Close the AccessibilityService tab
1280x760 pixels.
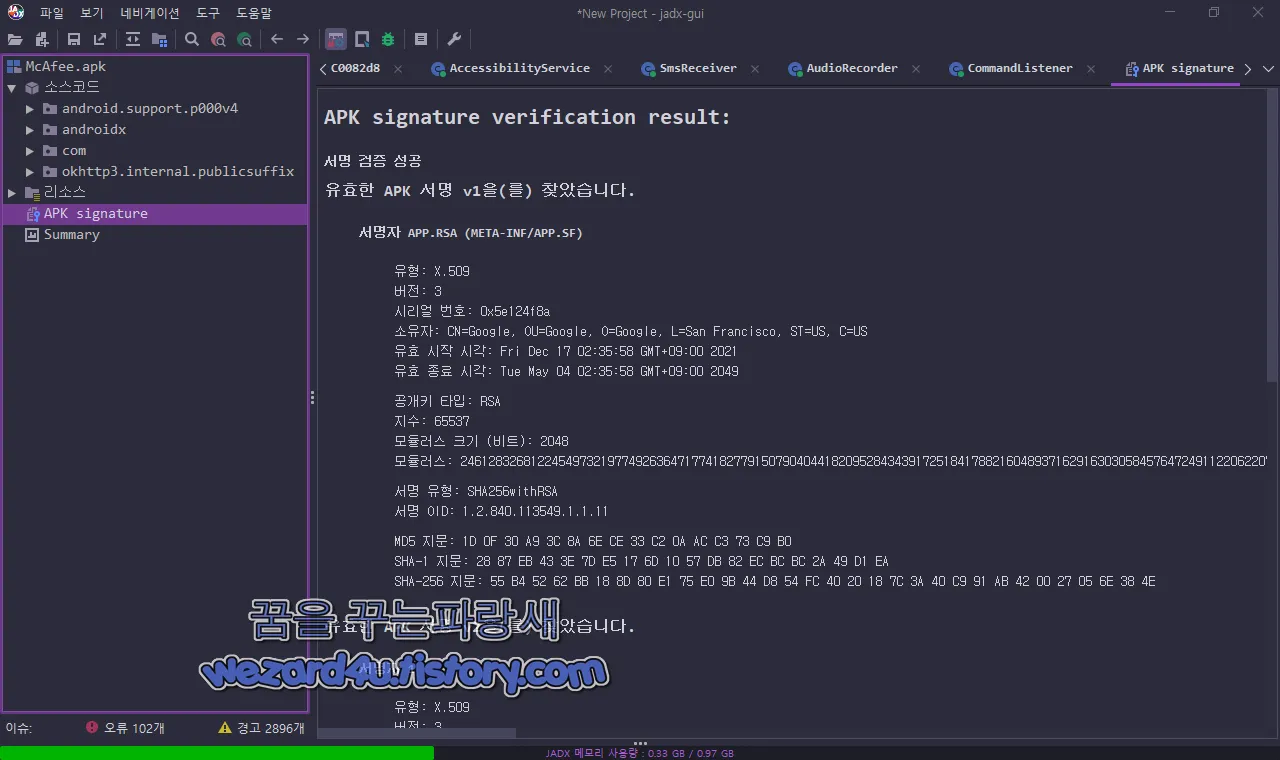click(x=608, y=69)
